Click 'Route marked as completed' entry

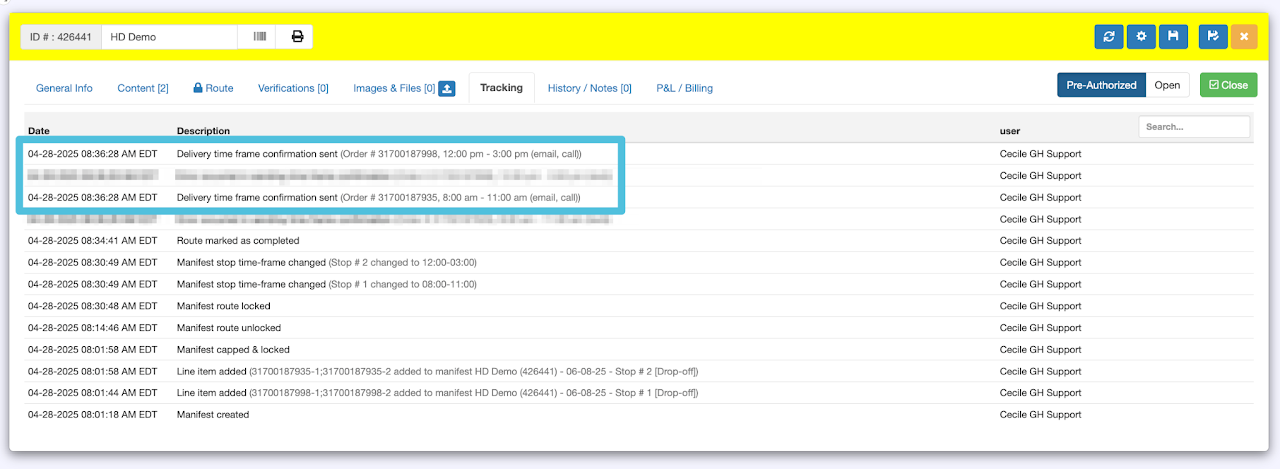pos(238,241)
